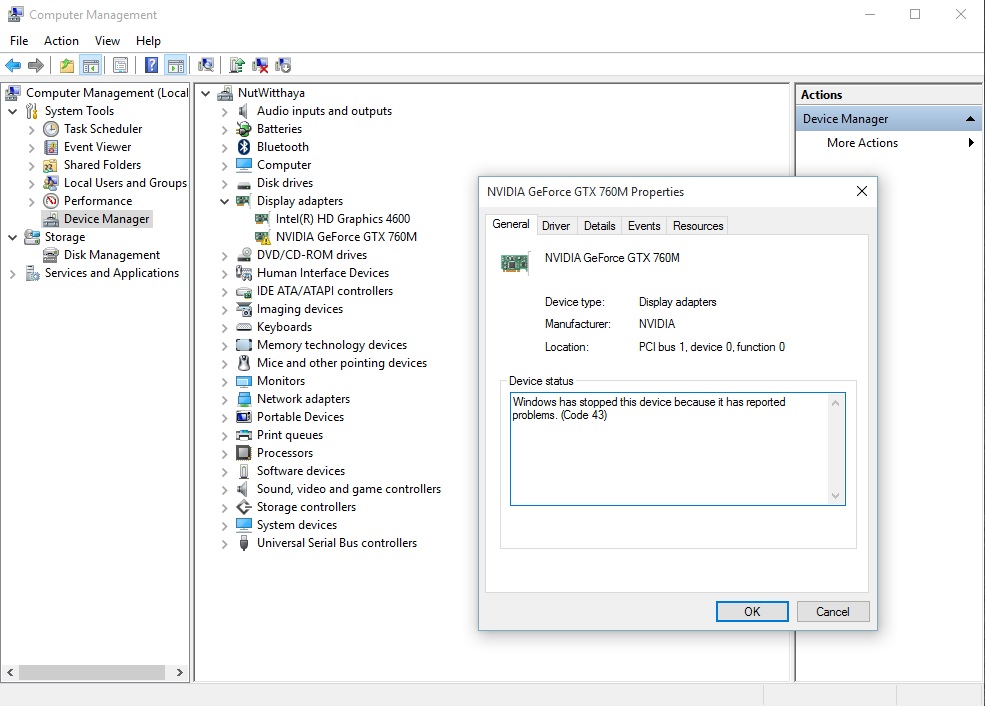Image resolution: width=985 pixels, height=706 pixels.
Task: Expand the Disk drives category
Action: [224, 184]
